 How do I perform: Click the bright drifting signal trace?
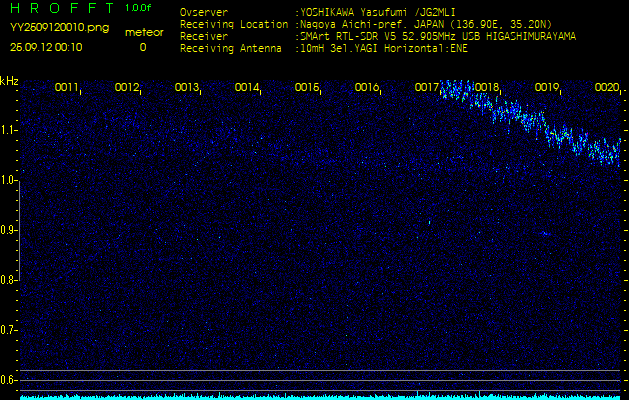coord(530,120)
